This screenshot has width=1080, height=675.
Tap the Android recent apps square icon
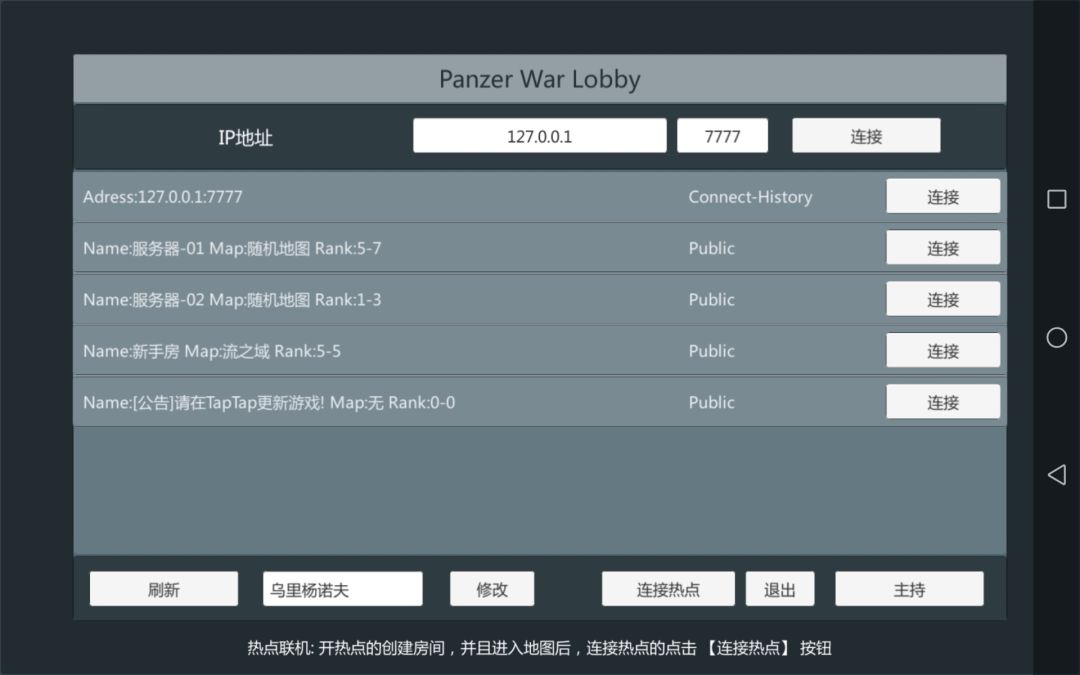1057,199
